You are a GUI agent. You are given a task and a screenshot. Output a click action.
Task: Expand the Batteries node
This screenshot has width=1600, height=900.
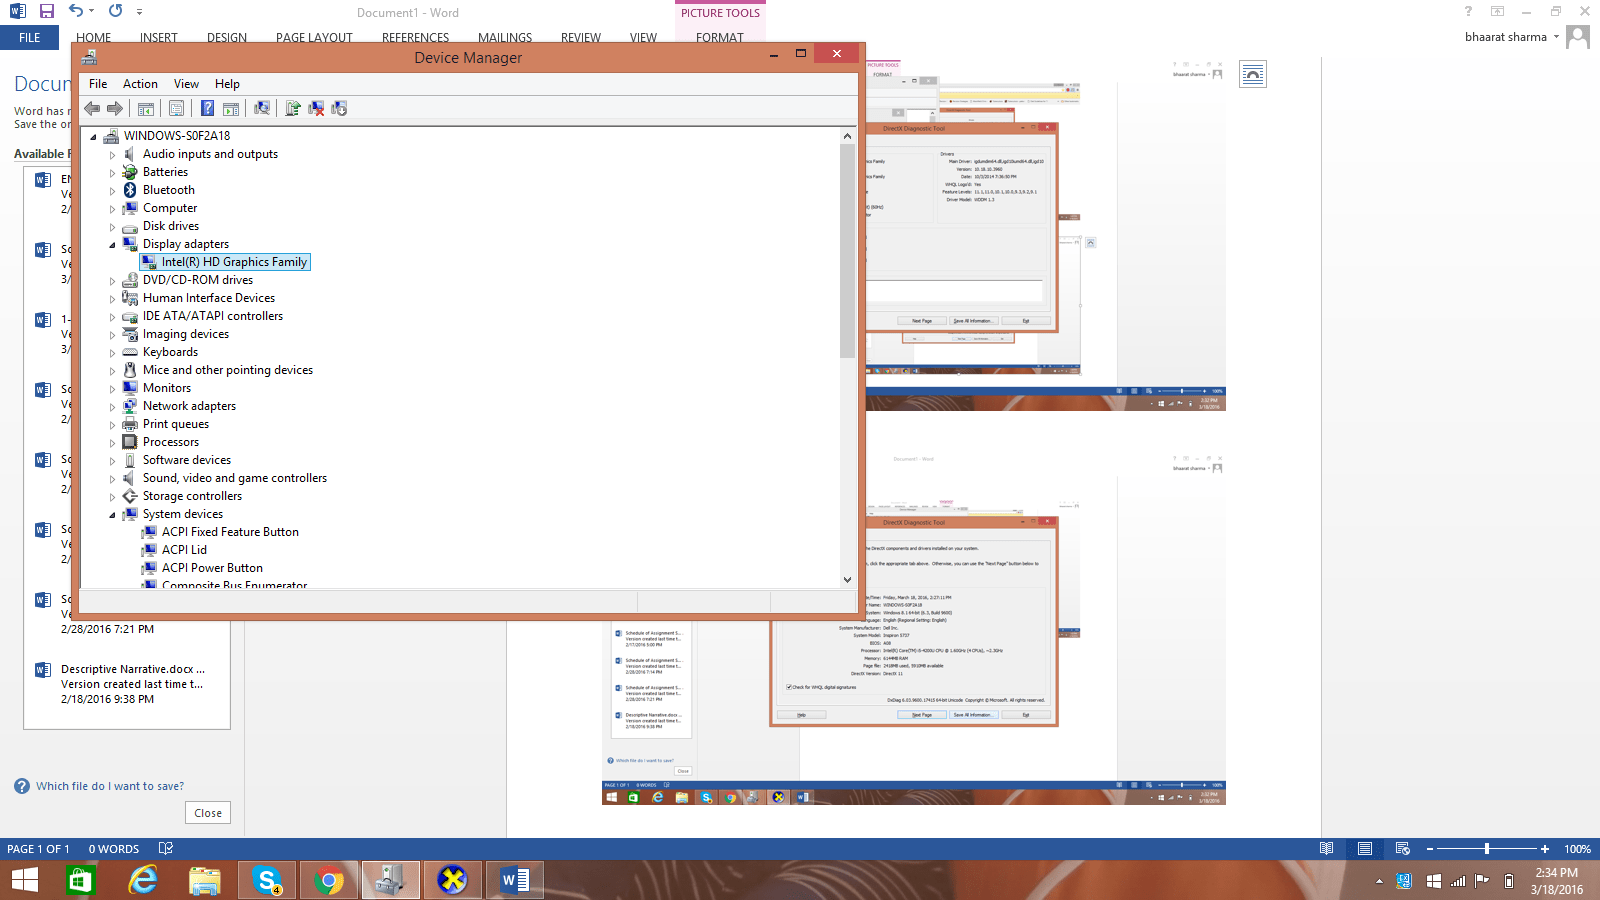(112, 173)
